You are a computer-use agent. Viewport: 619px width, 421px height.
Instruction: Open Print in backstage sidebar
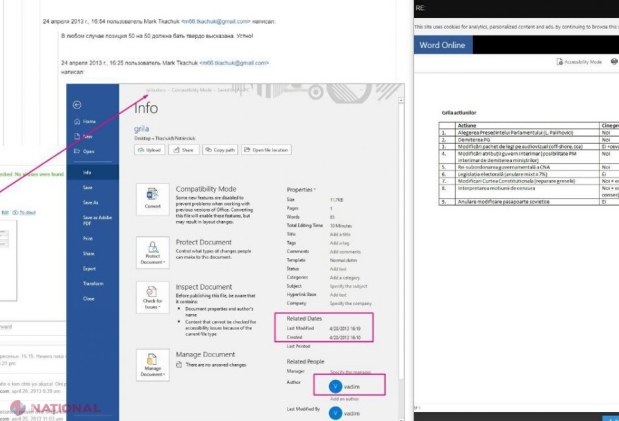tap(88, 239)
